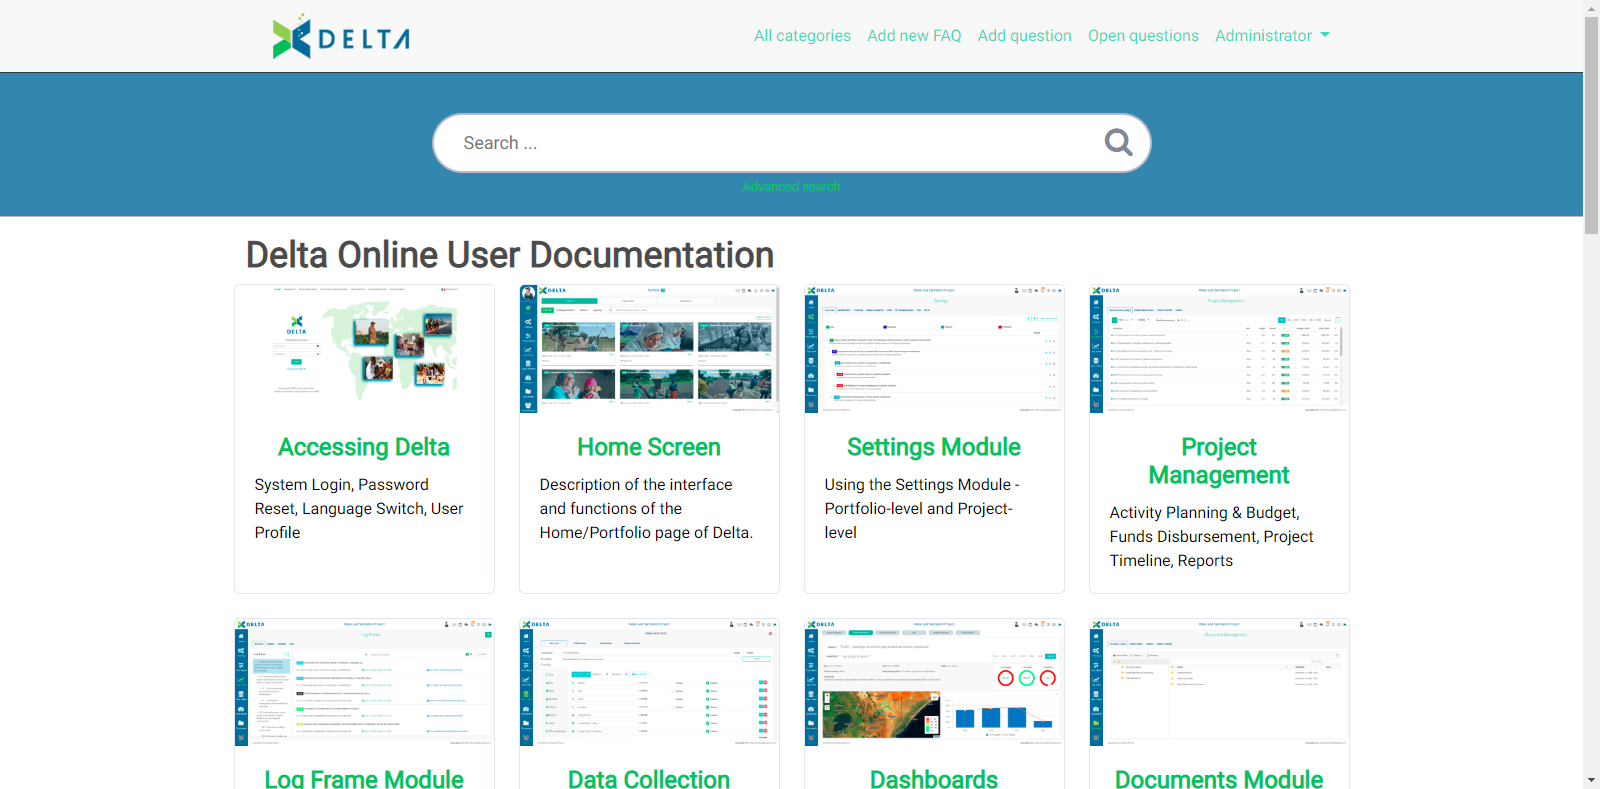This screenshot has width=1600, height=789.
Task: Open All categories in the navigation
Action: click(802, 35)
